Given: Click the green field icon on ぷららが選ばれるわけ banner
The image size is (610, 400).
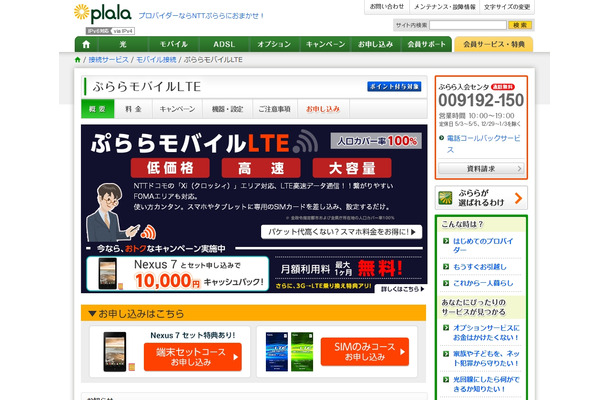Looking at the screenshot, I should 445,198.
